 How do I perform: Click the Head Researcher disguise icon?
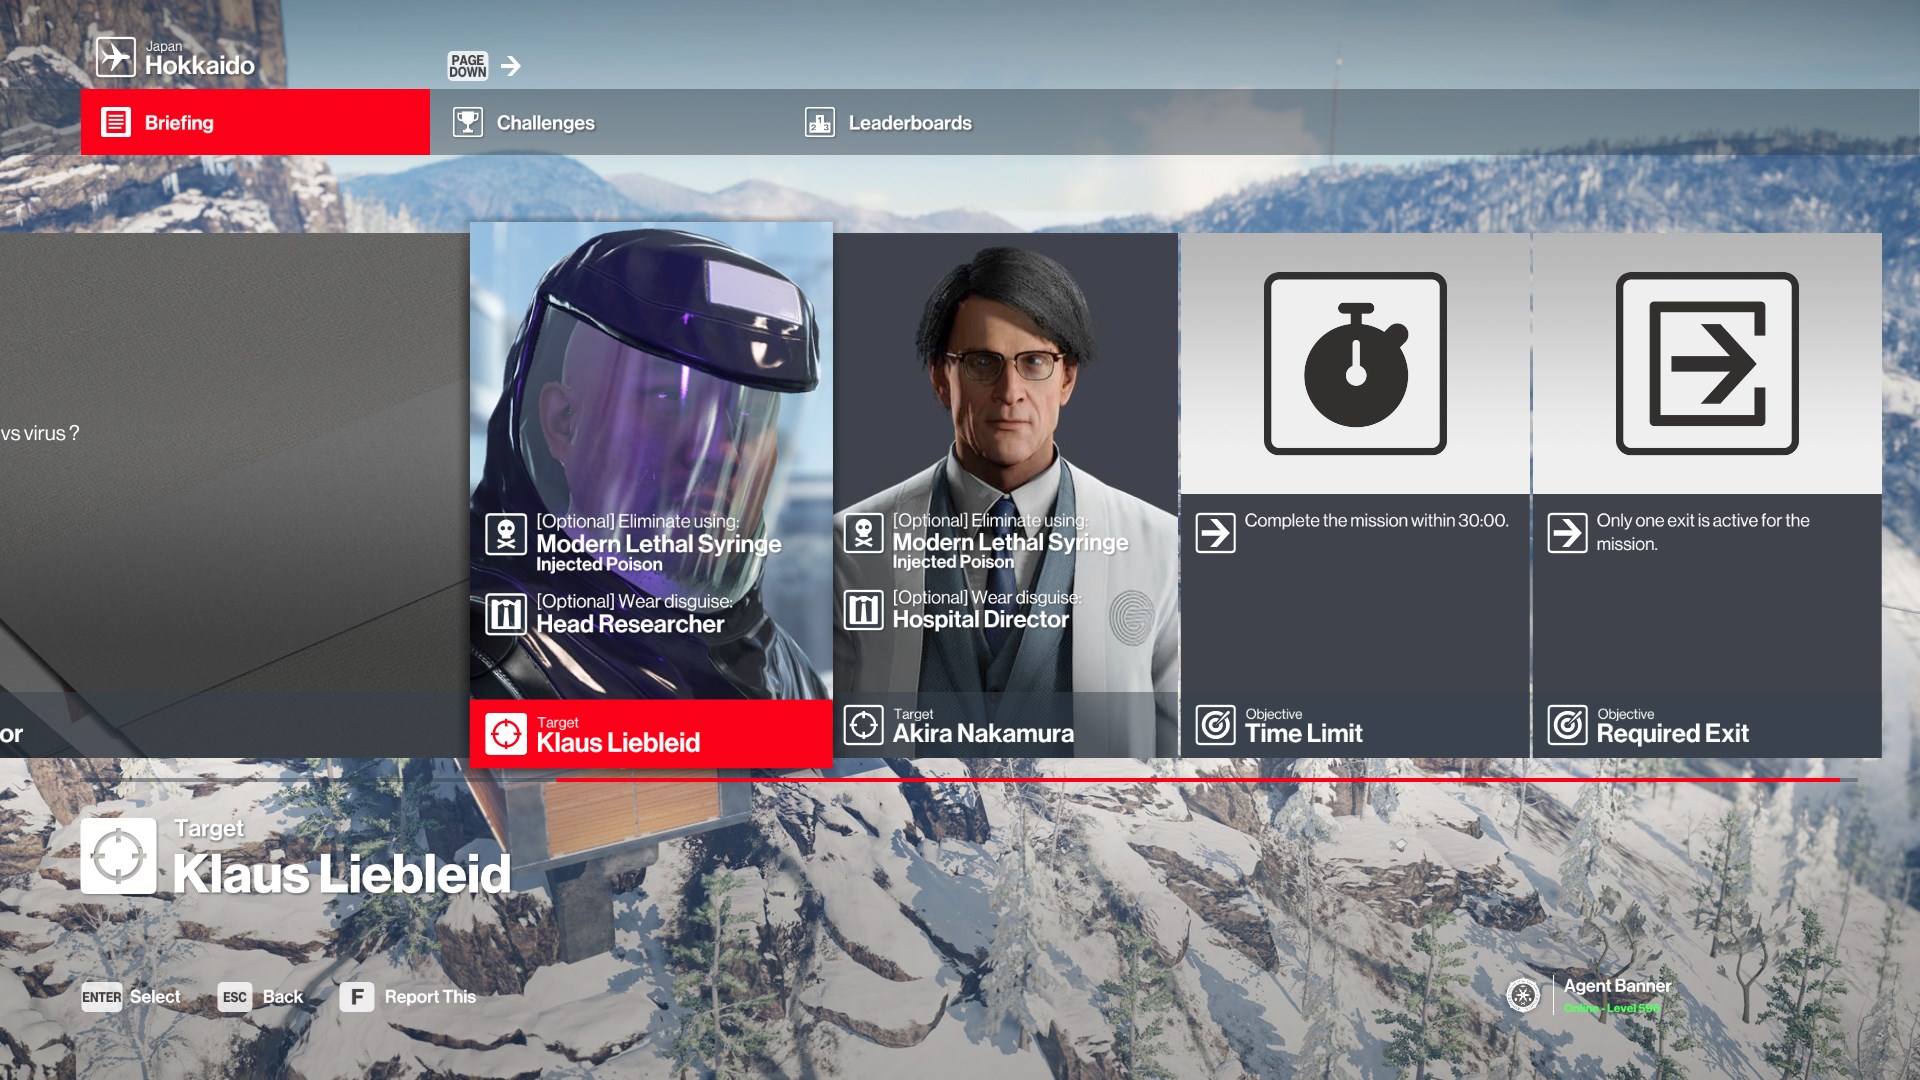(x=506, y=613)
